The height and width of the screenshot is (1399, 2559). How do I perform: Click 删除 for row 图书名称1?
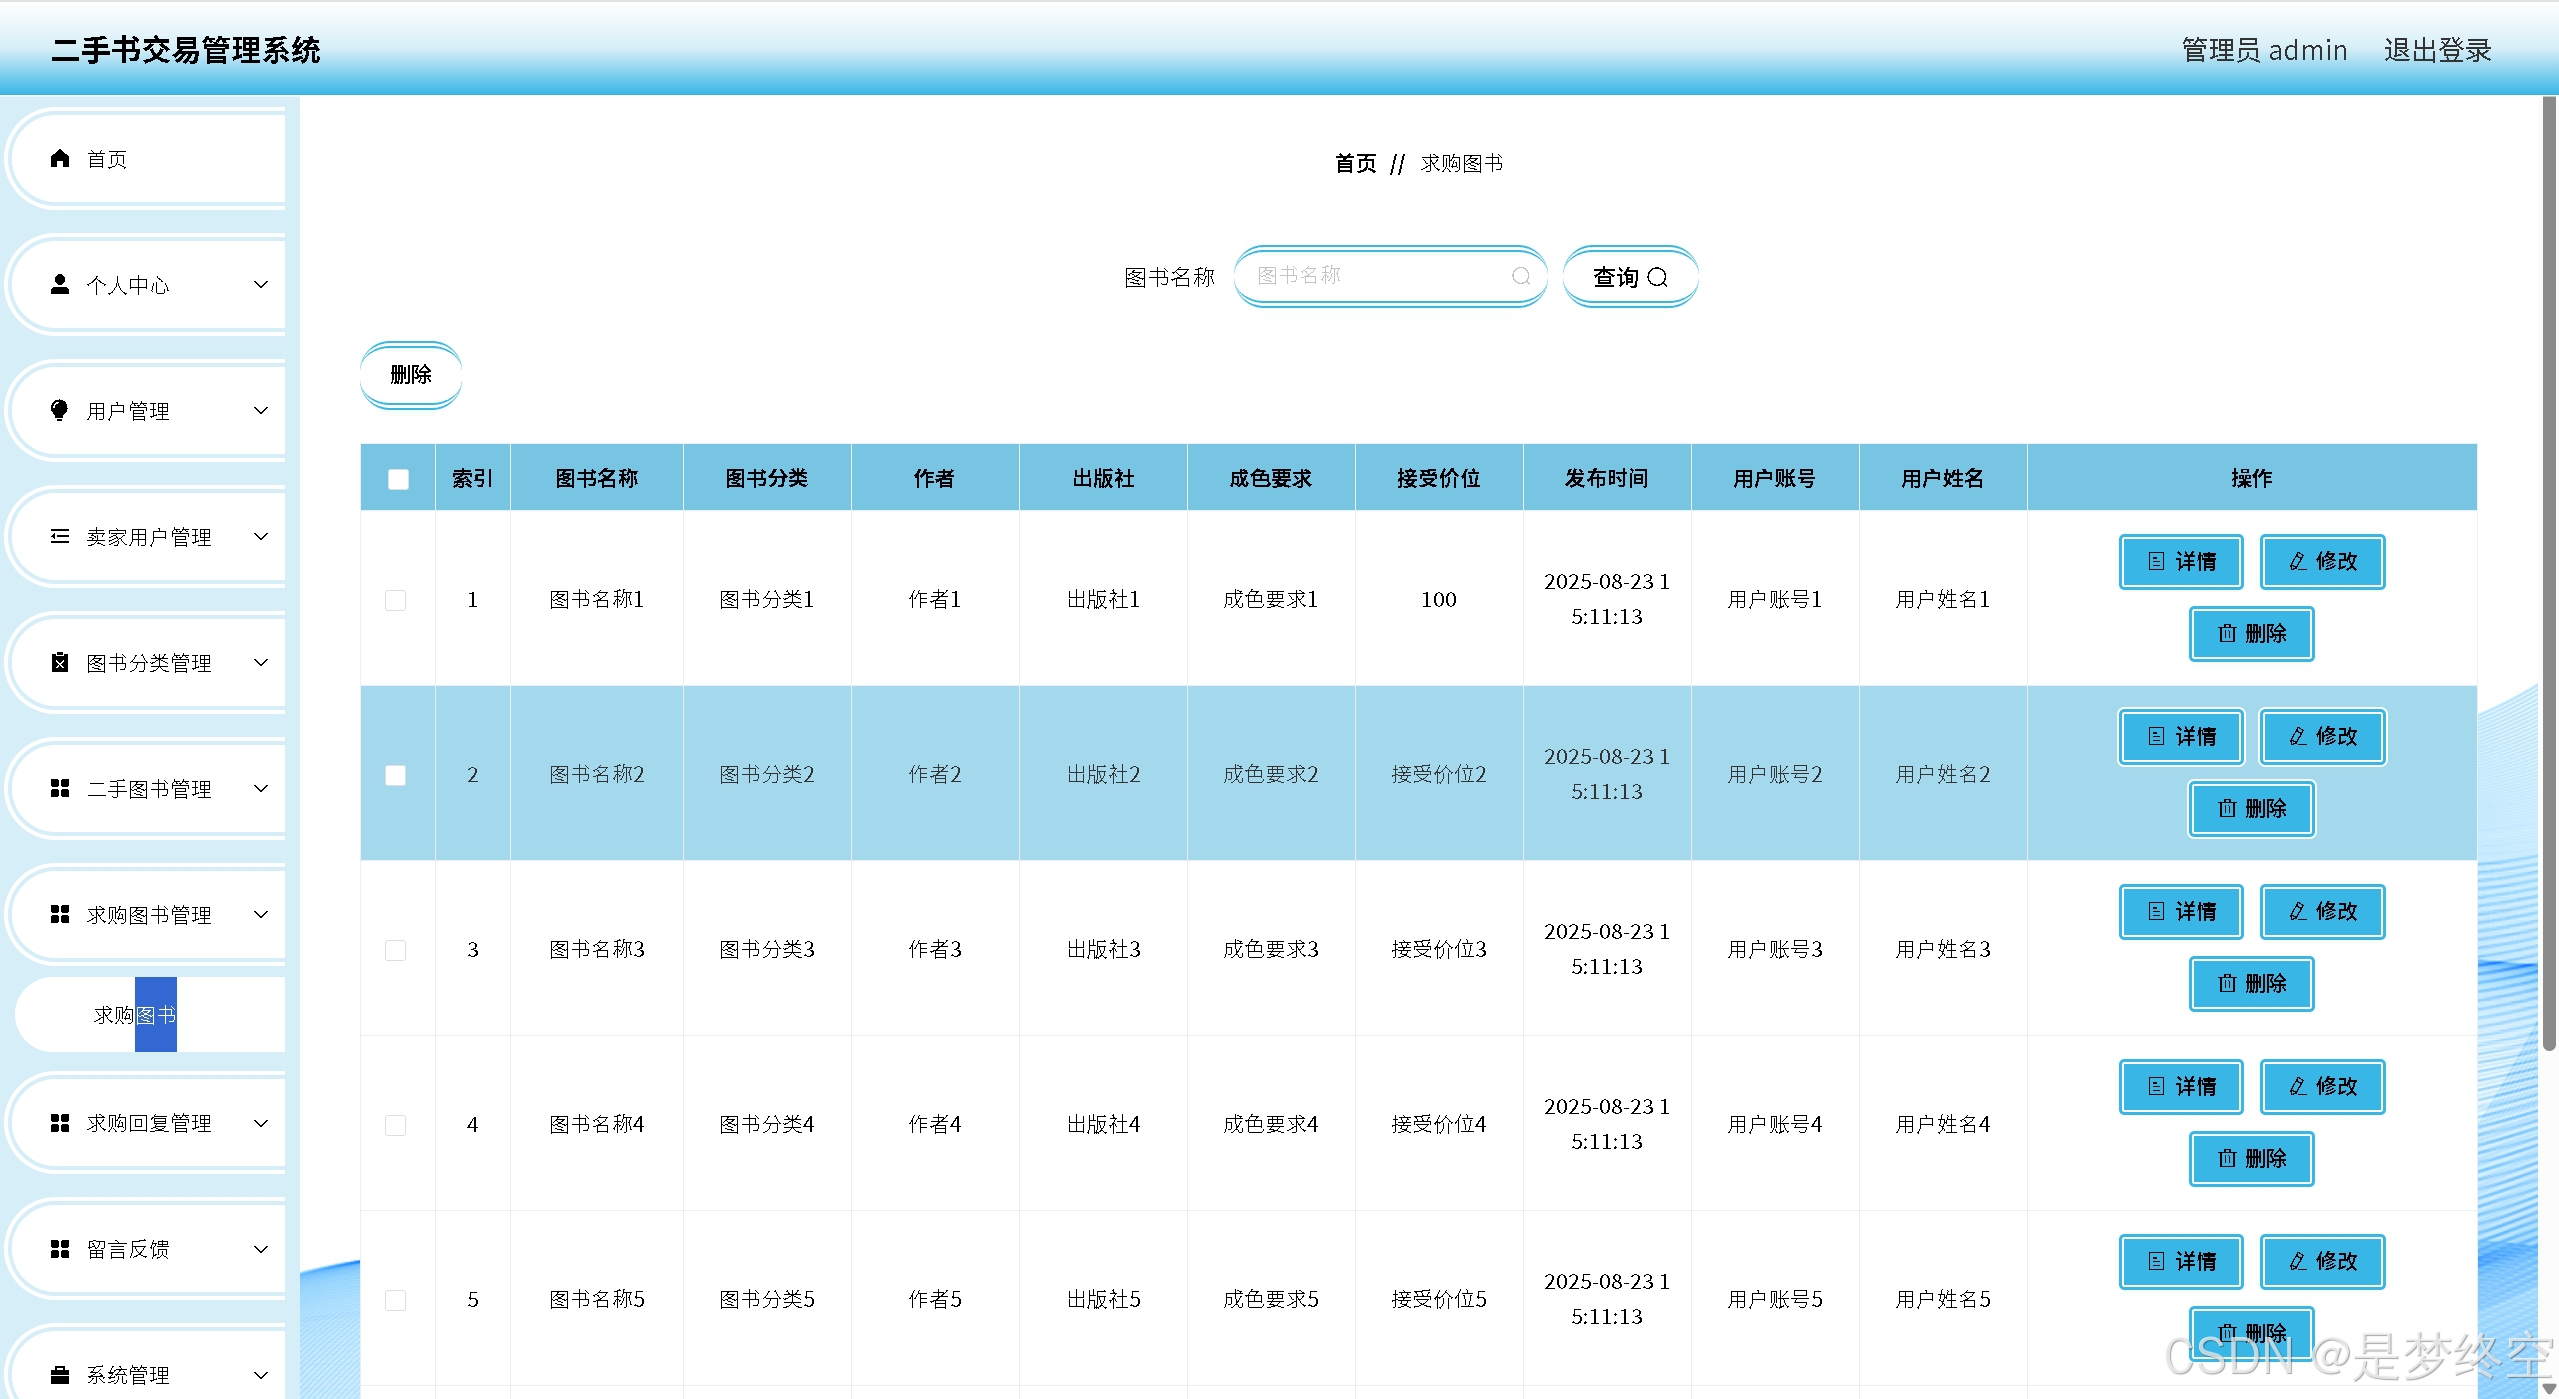coord(2252,634)
